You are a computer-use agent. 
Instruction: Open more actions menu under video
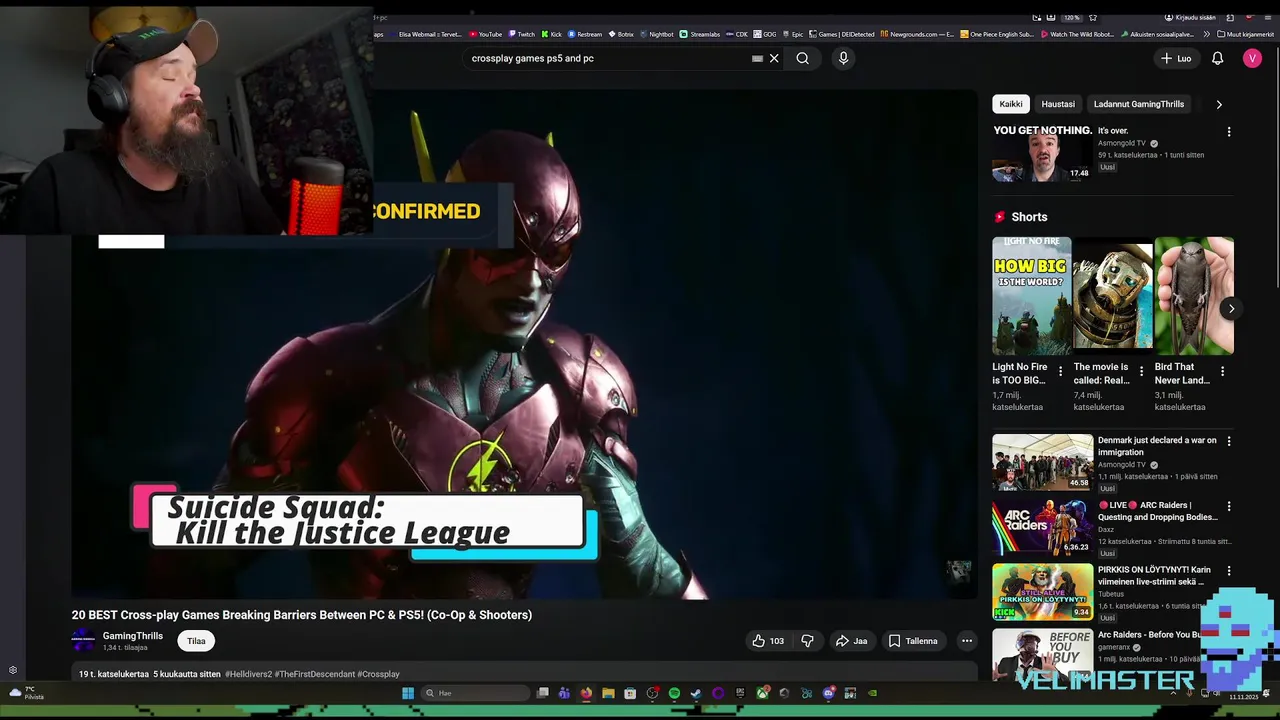[x=966, y=641]
